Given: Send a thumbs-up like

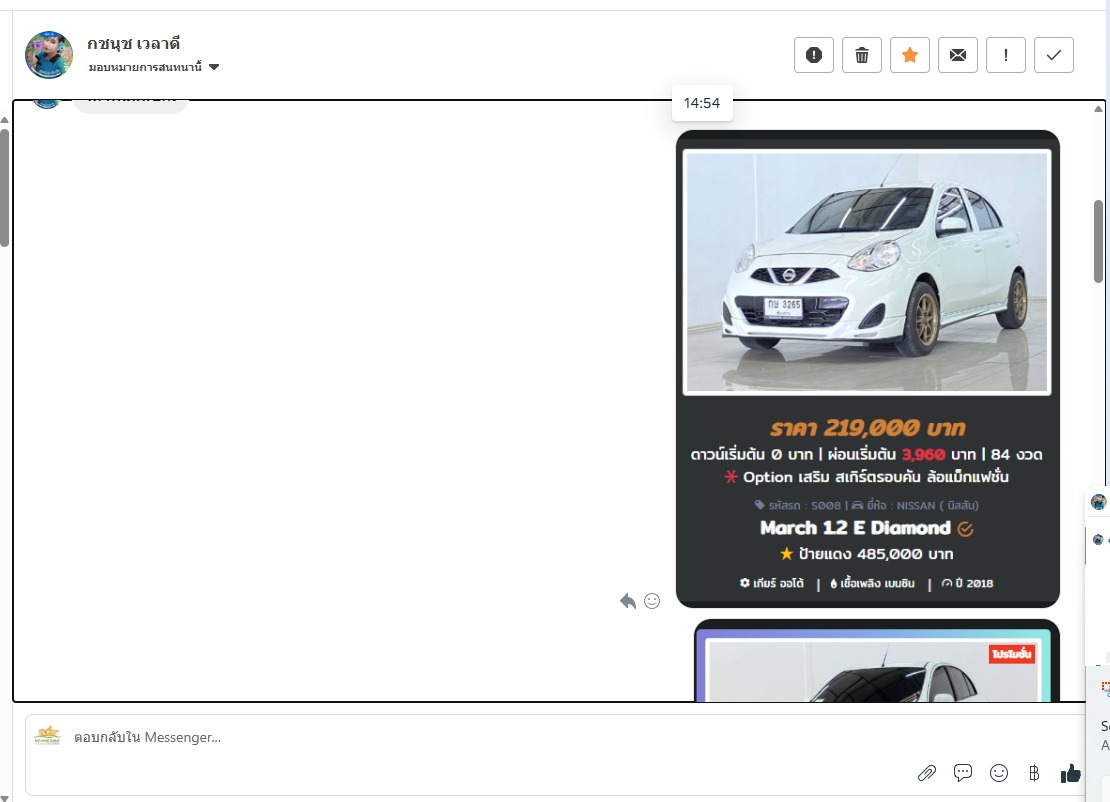Looking at the screenshot, I should [1070, 772].
